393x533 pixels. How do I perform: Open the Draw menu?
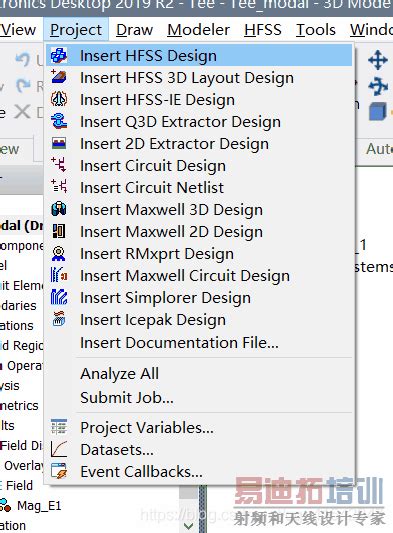point(135,30)
